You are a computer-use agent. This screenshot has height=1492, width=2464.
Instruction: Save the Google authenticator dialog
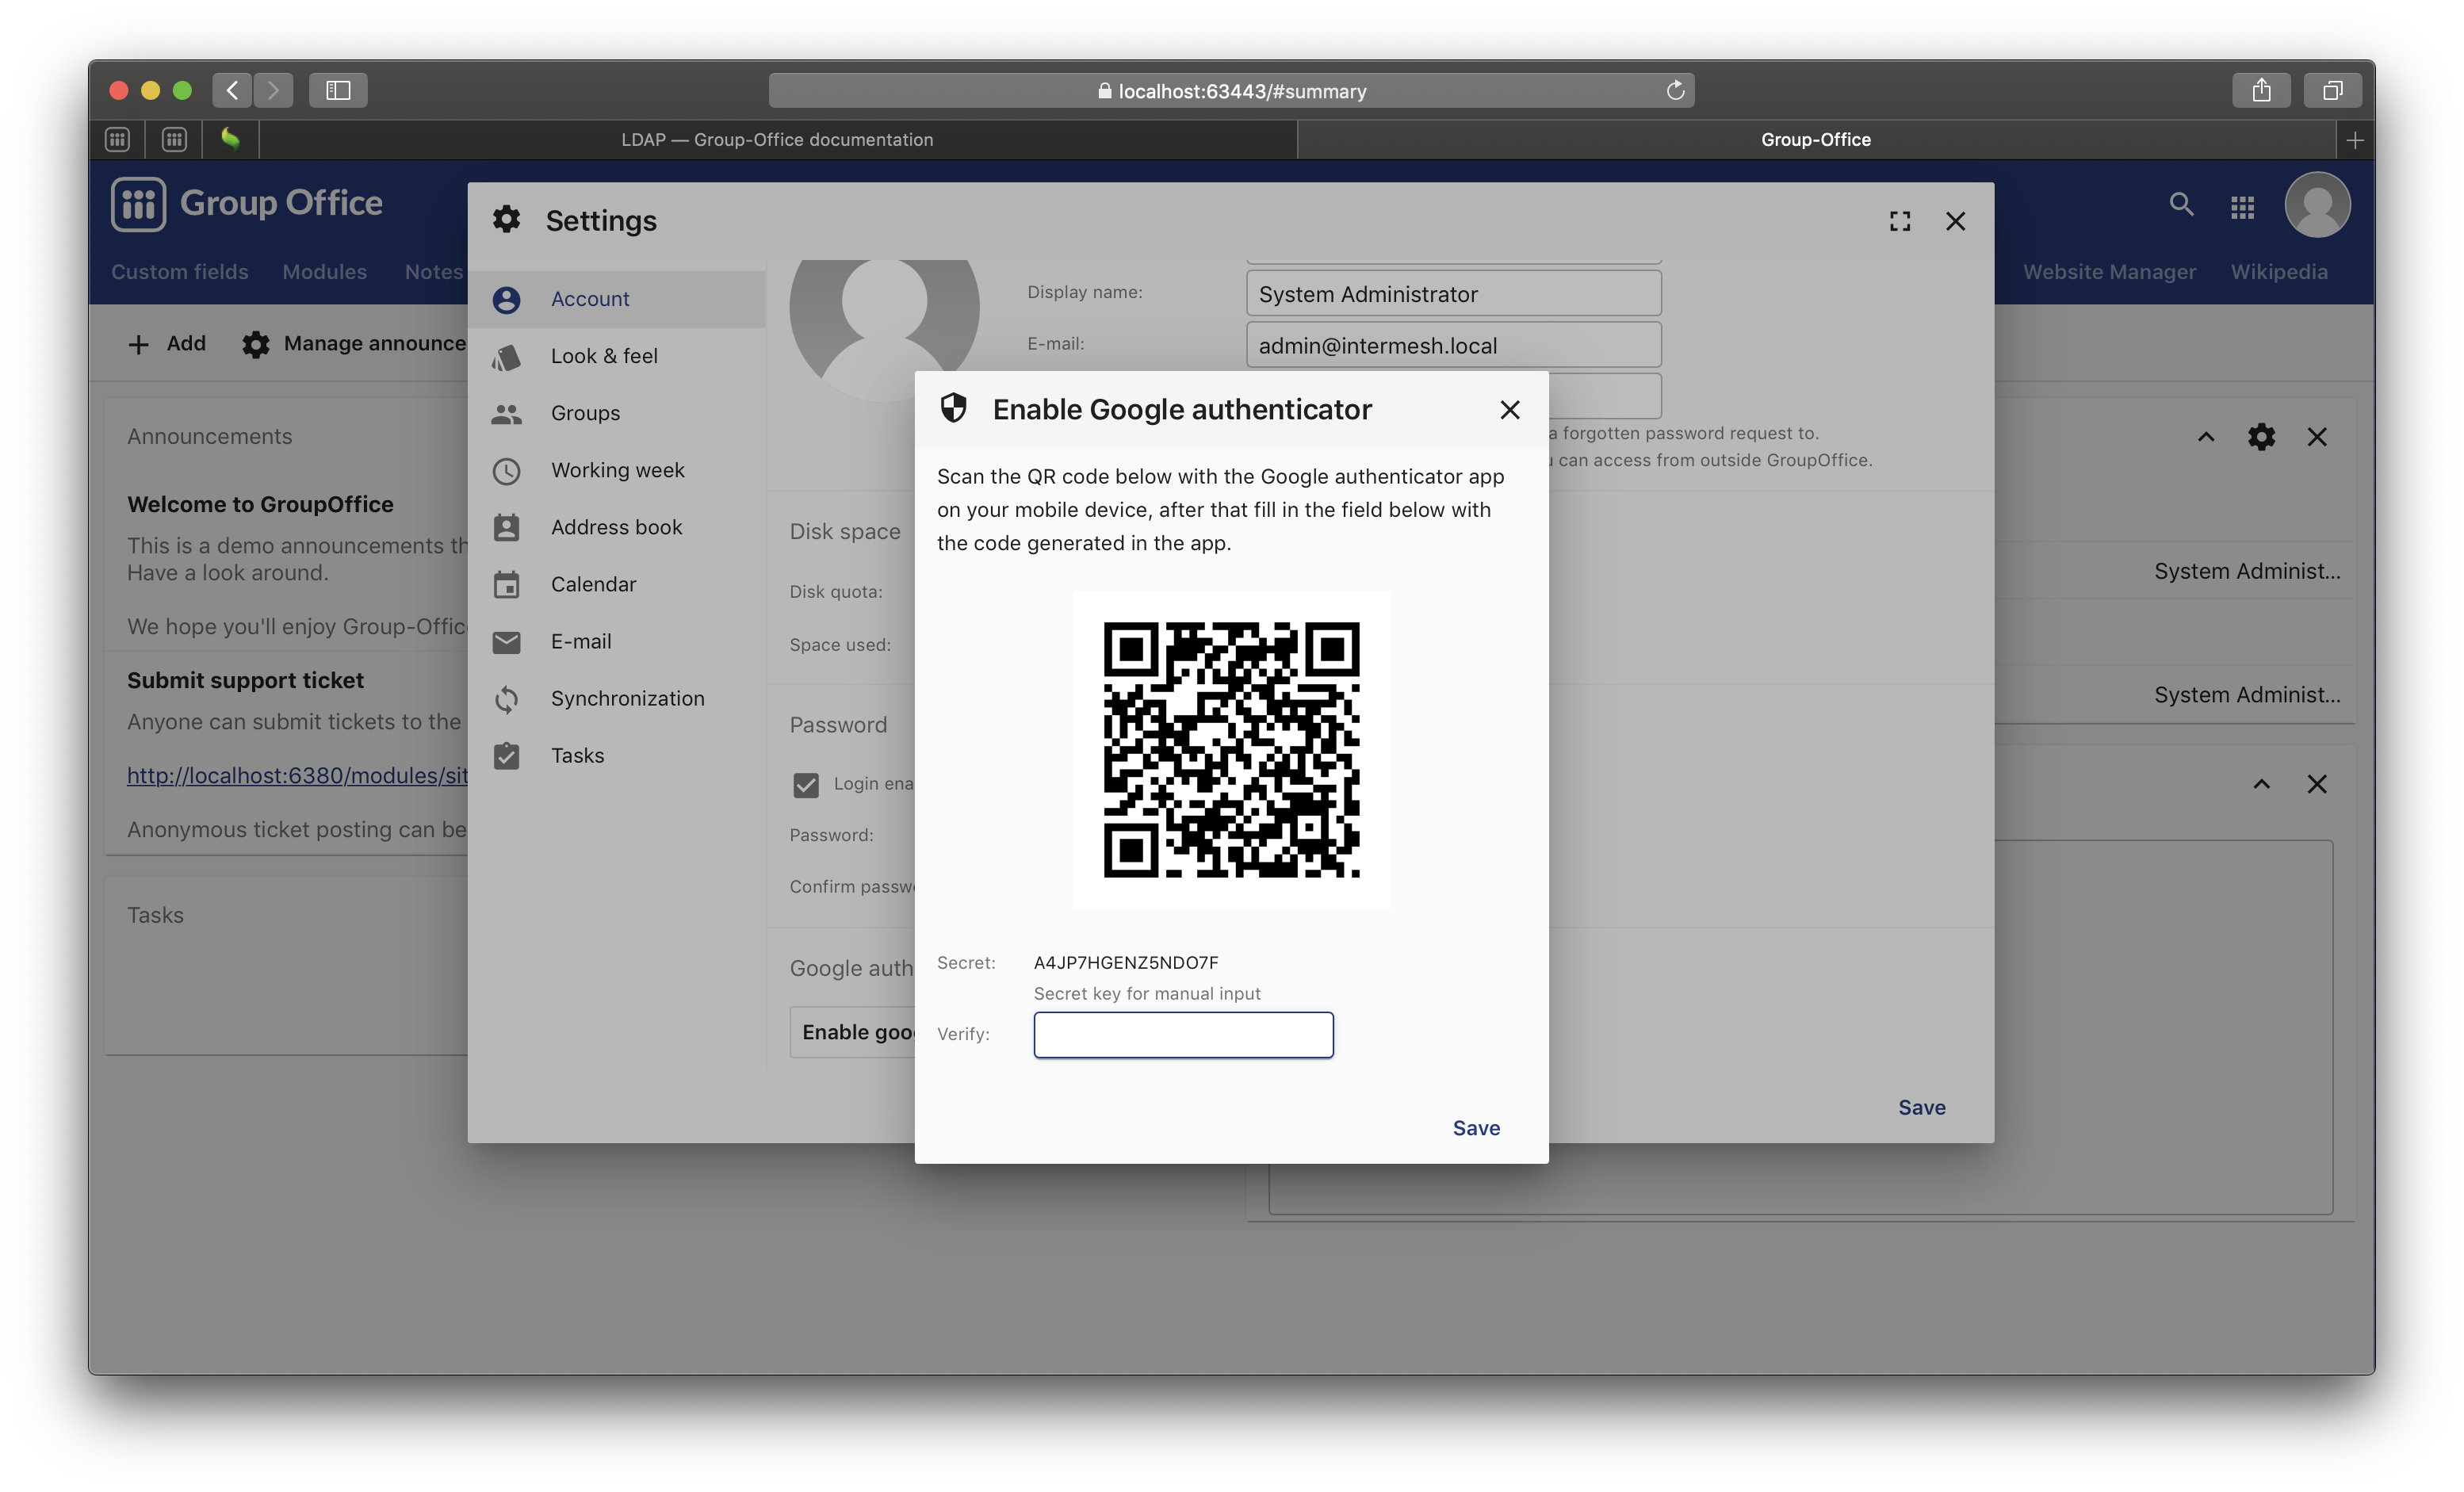click(x=1475, y=1127)
